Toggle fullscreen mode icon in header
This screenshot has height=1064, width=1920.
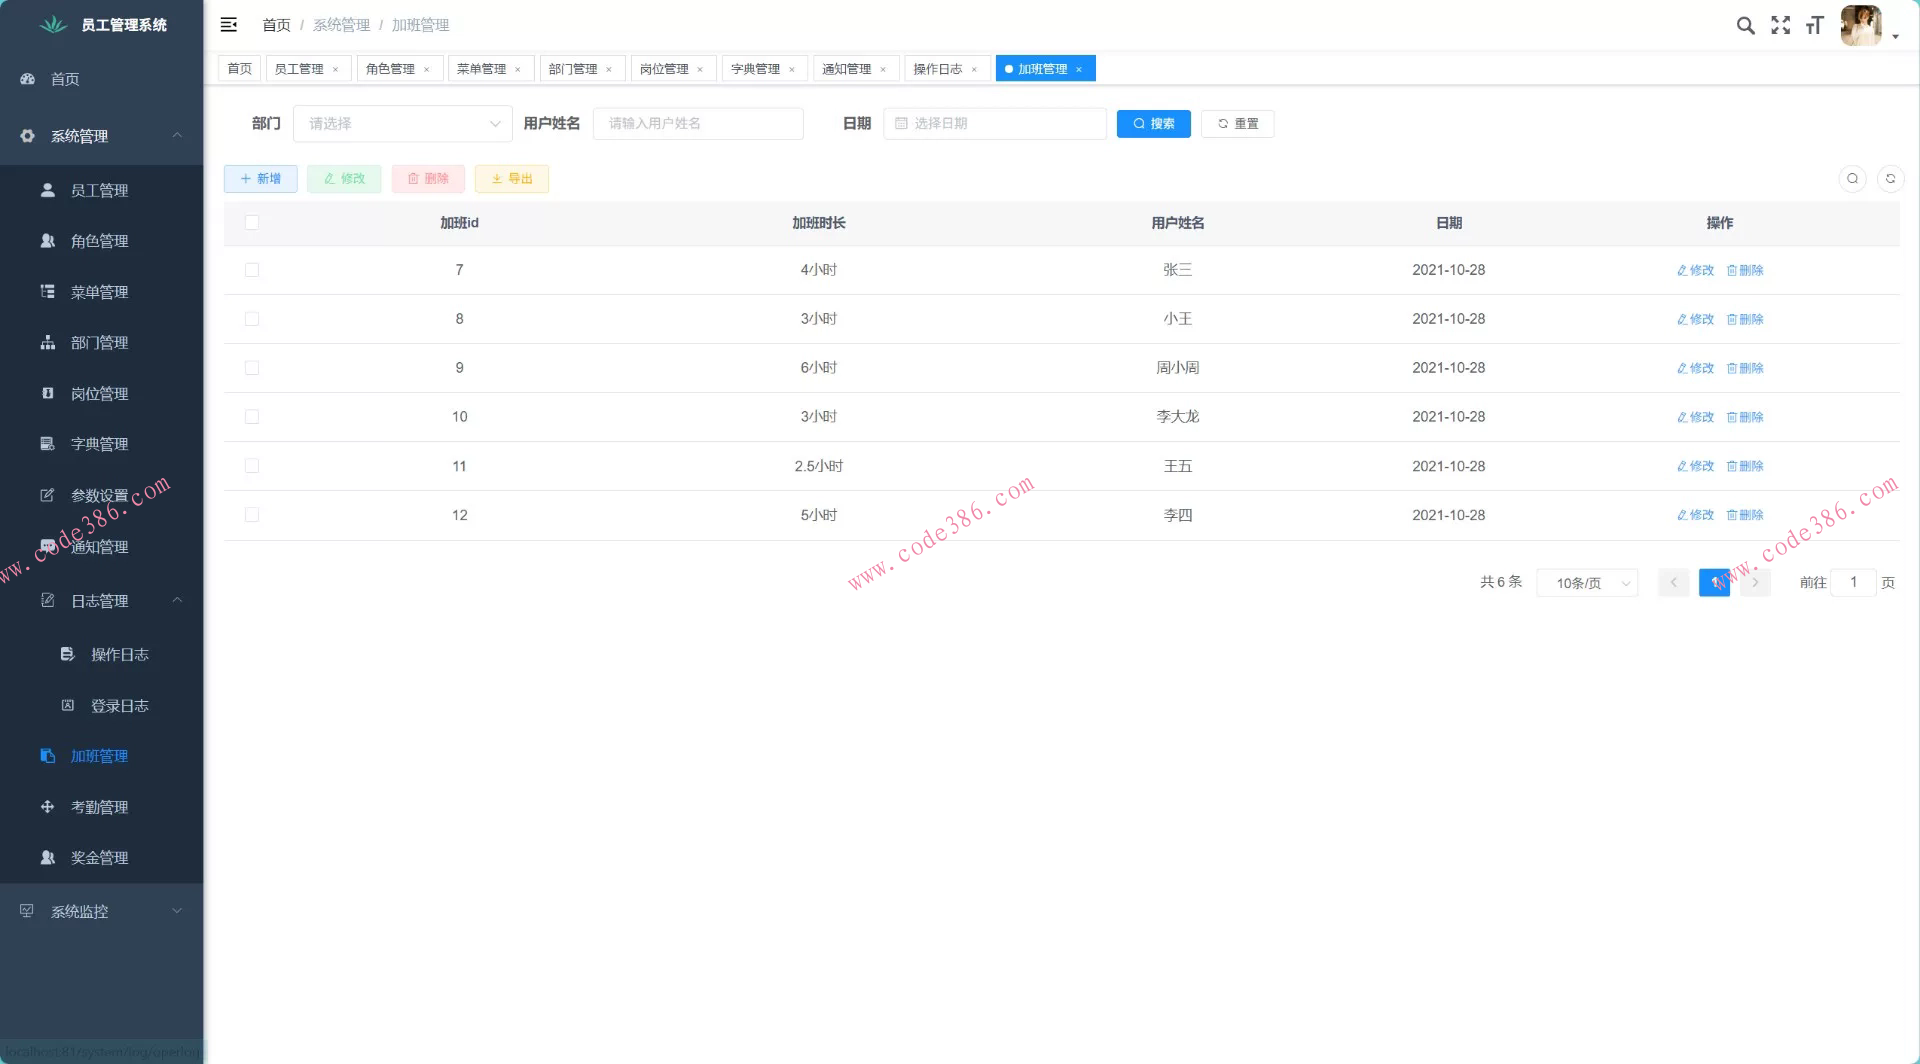pyautogui.click(x=1780, y=26)
